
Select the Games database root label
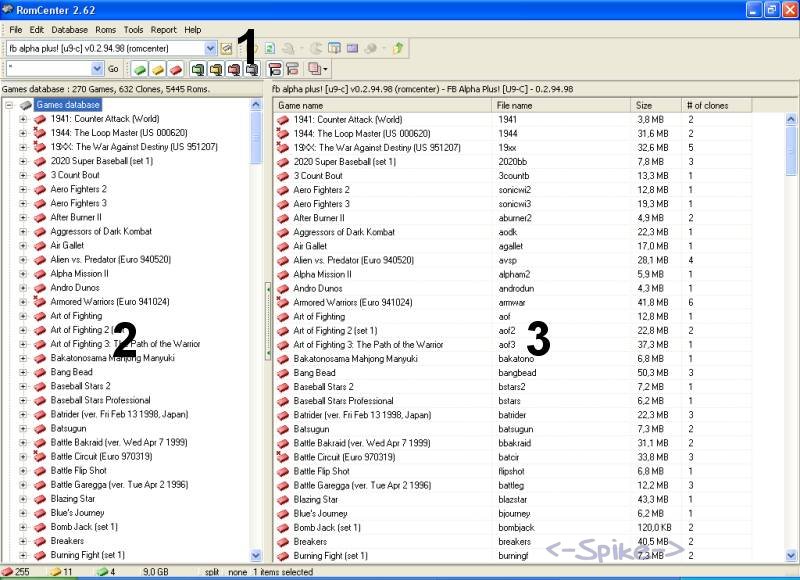pyautogui.click(x=68, y=105)
